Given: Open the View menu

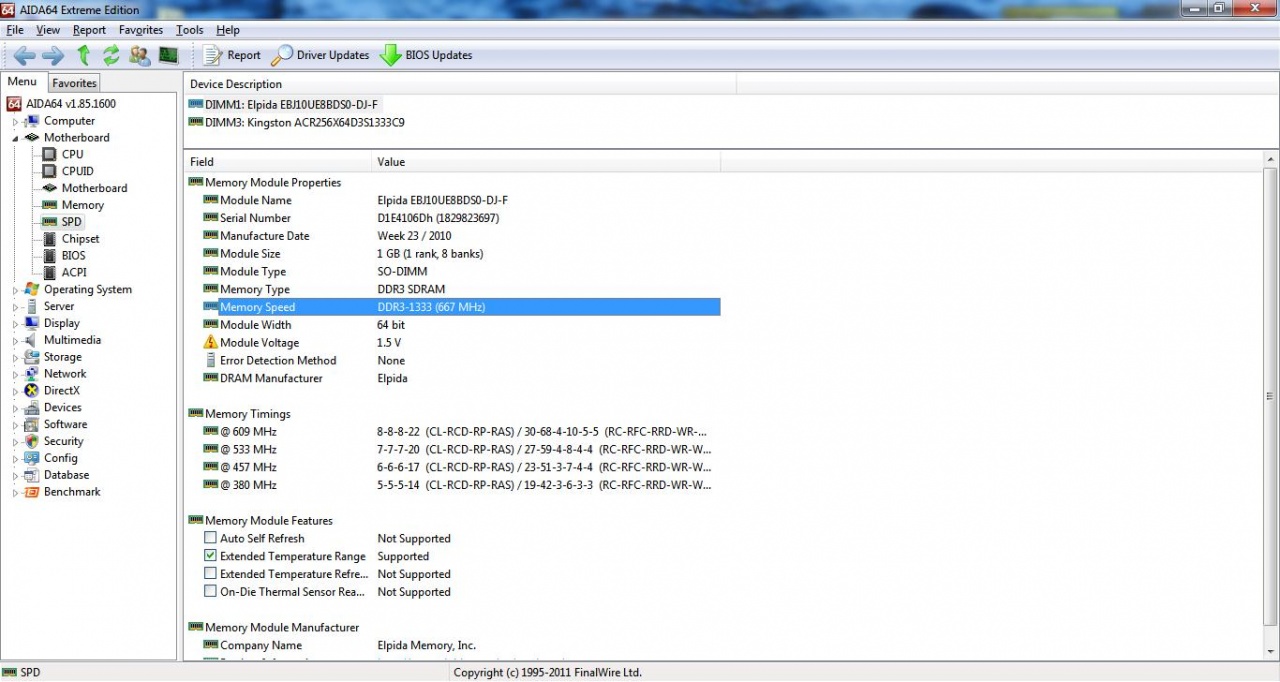Looking at the screenshot, I should click(x=48, y=30).
